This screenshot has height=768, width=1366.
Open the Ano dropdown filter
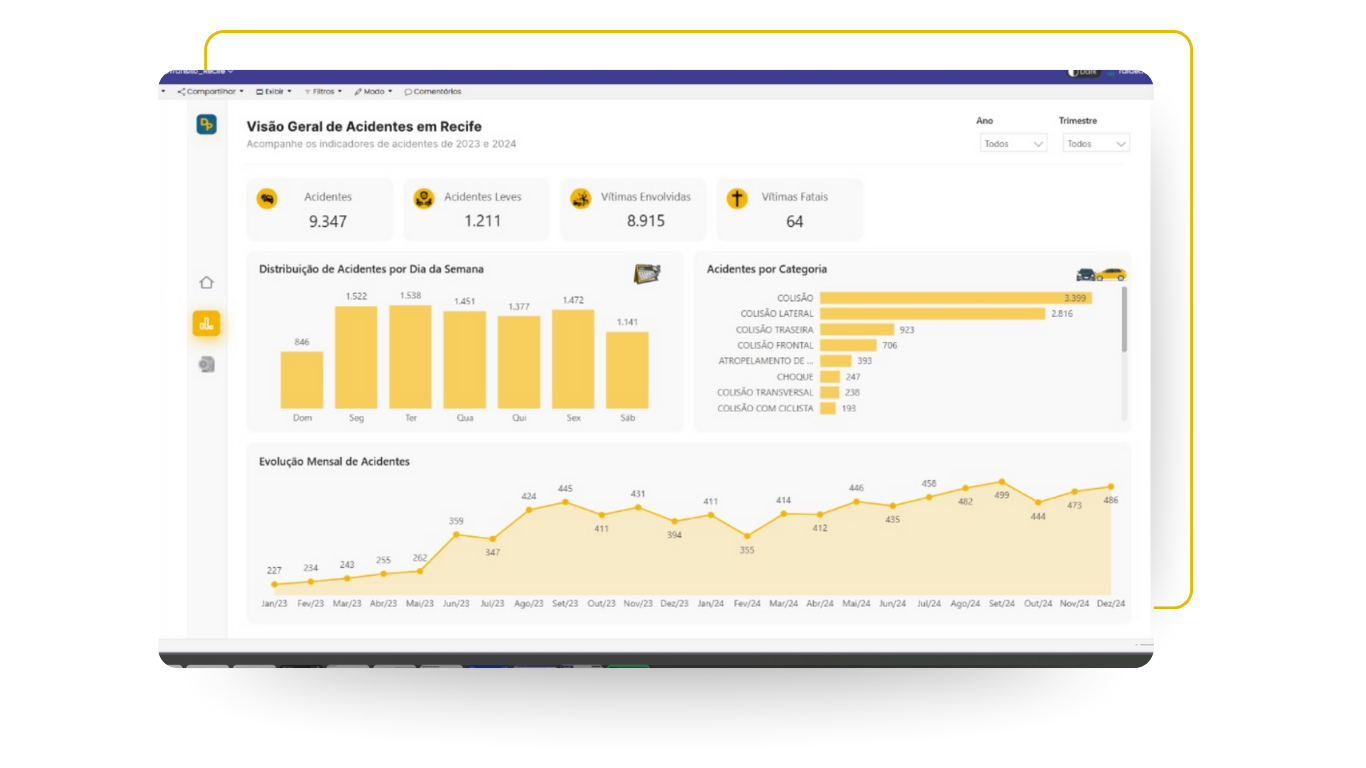pyautogui.click(x=1013, y=144)
